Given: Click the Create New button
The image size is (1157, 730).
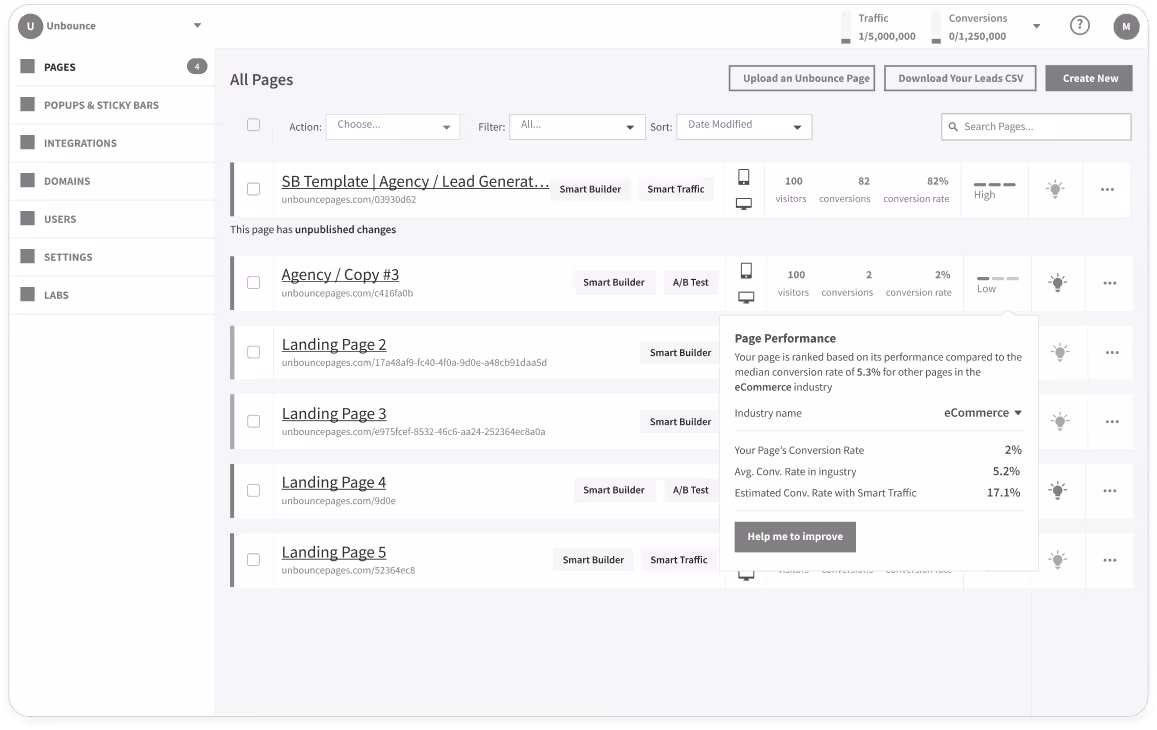Looking at the screenshot, I should pyautogui.click(x=1089, y=78).
